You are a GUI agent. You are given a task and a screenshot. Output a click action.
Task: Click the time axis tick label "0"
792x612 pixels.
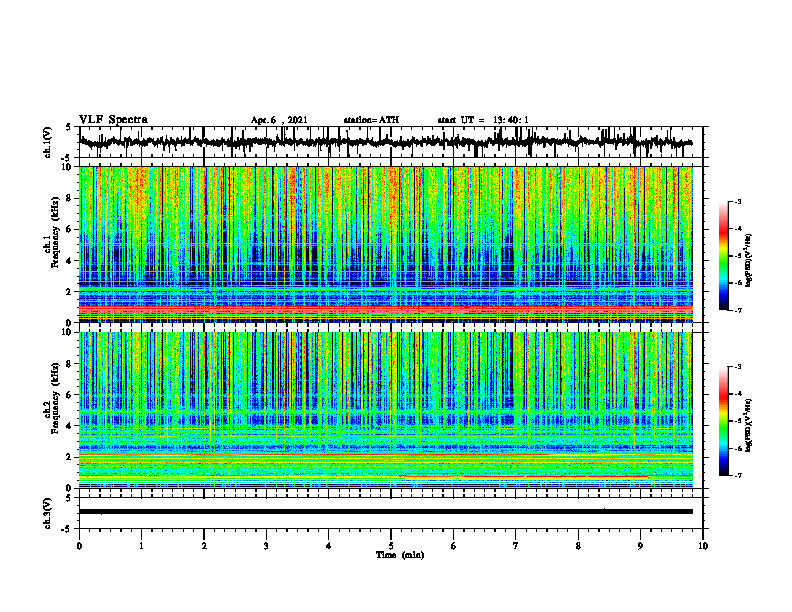pyautogui.click(x=79, y=546)
